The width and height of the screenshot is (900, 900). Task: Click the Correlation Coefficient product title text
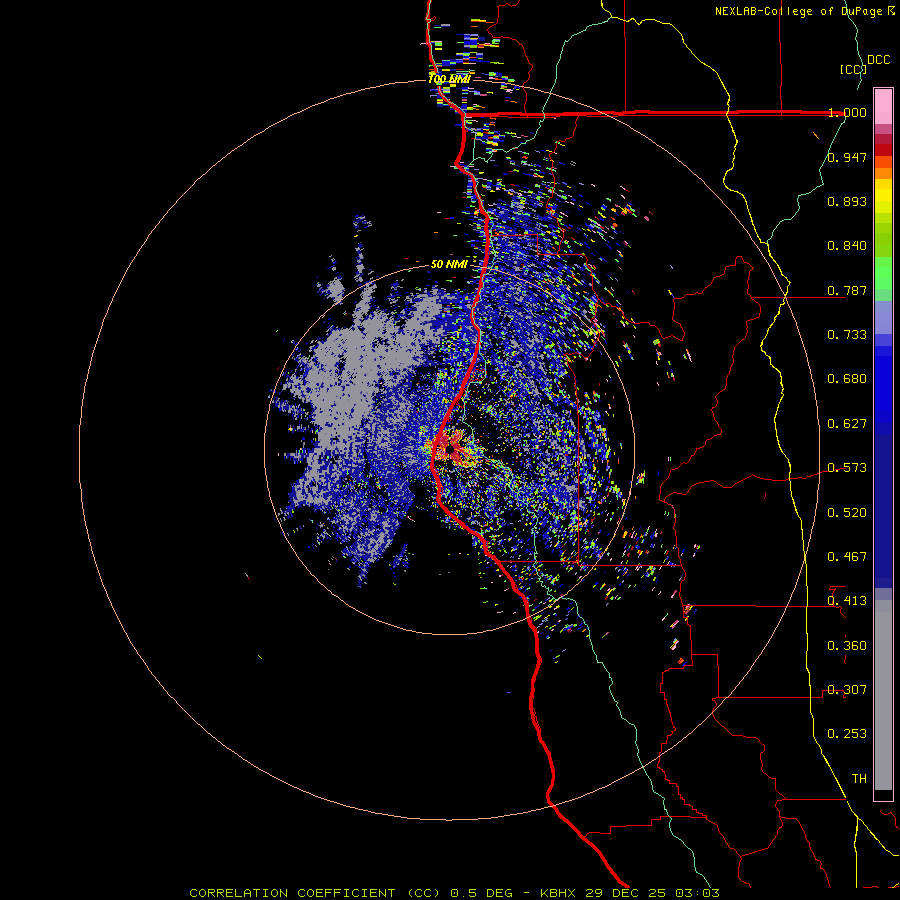coord(315,893)
